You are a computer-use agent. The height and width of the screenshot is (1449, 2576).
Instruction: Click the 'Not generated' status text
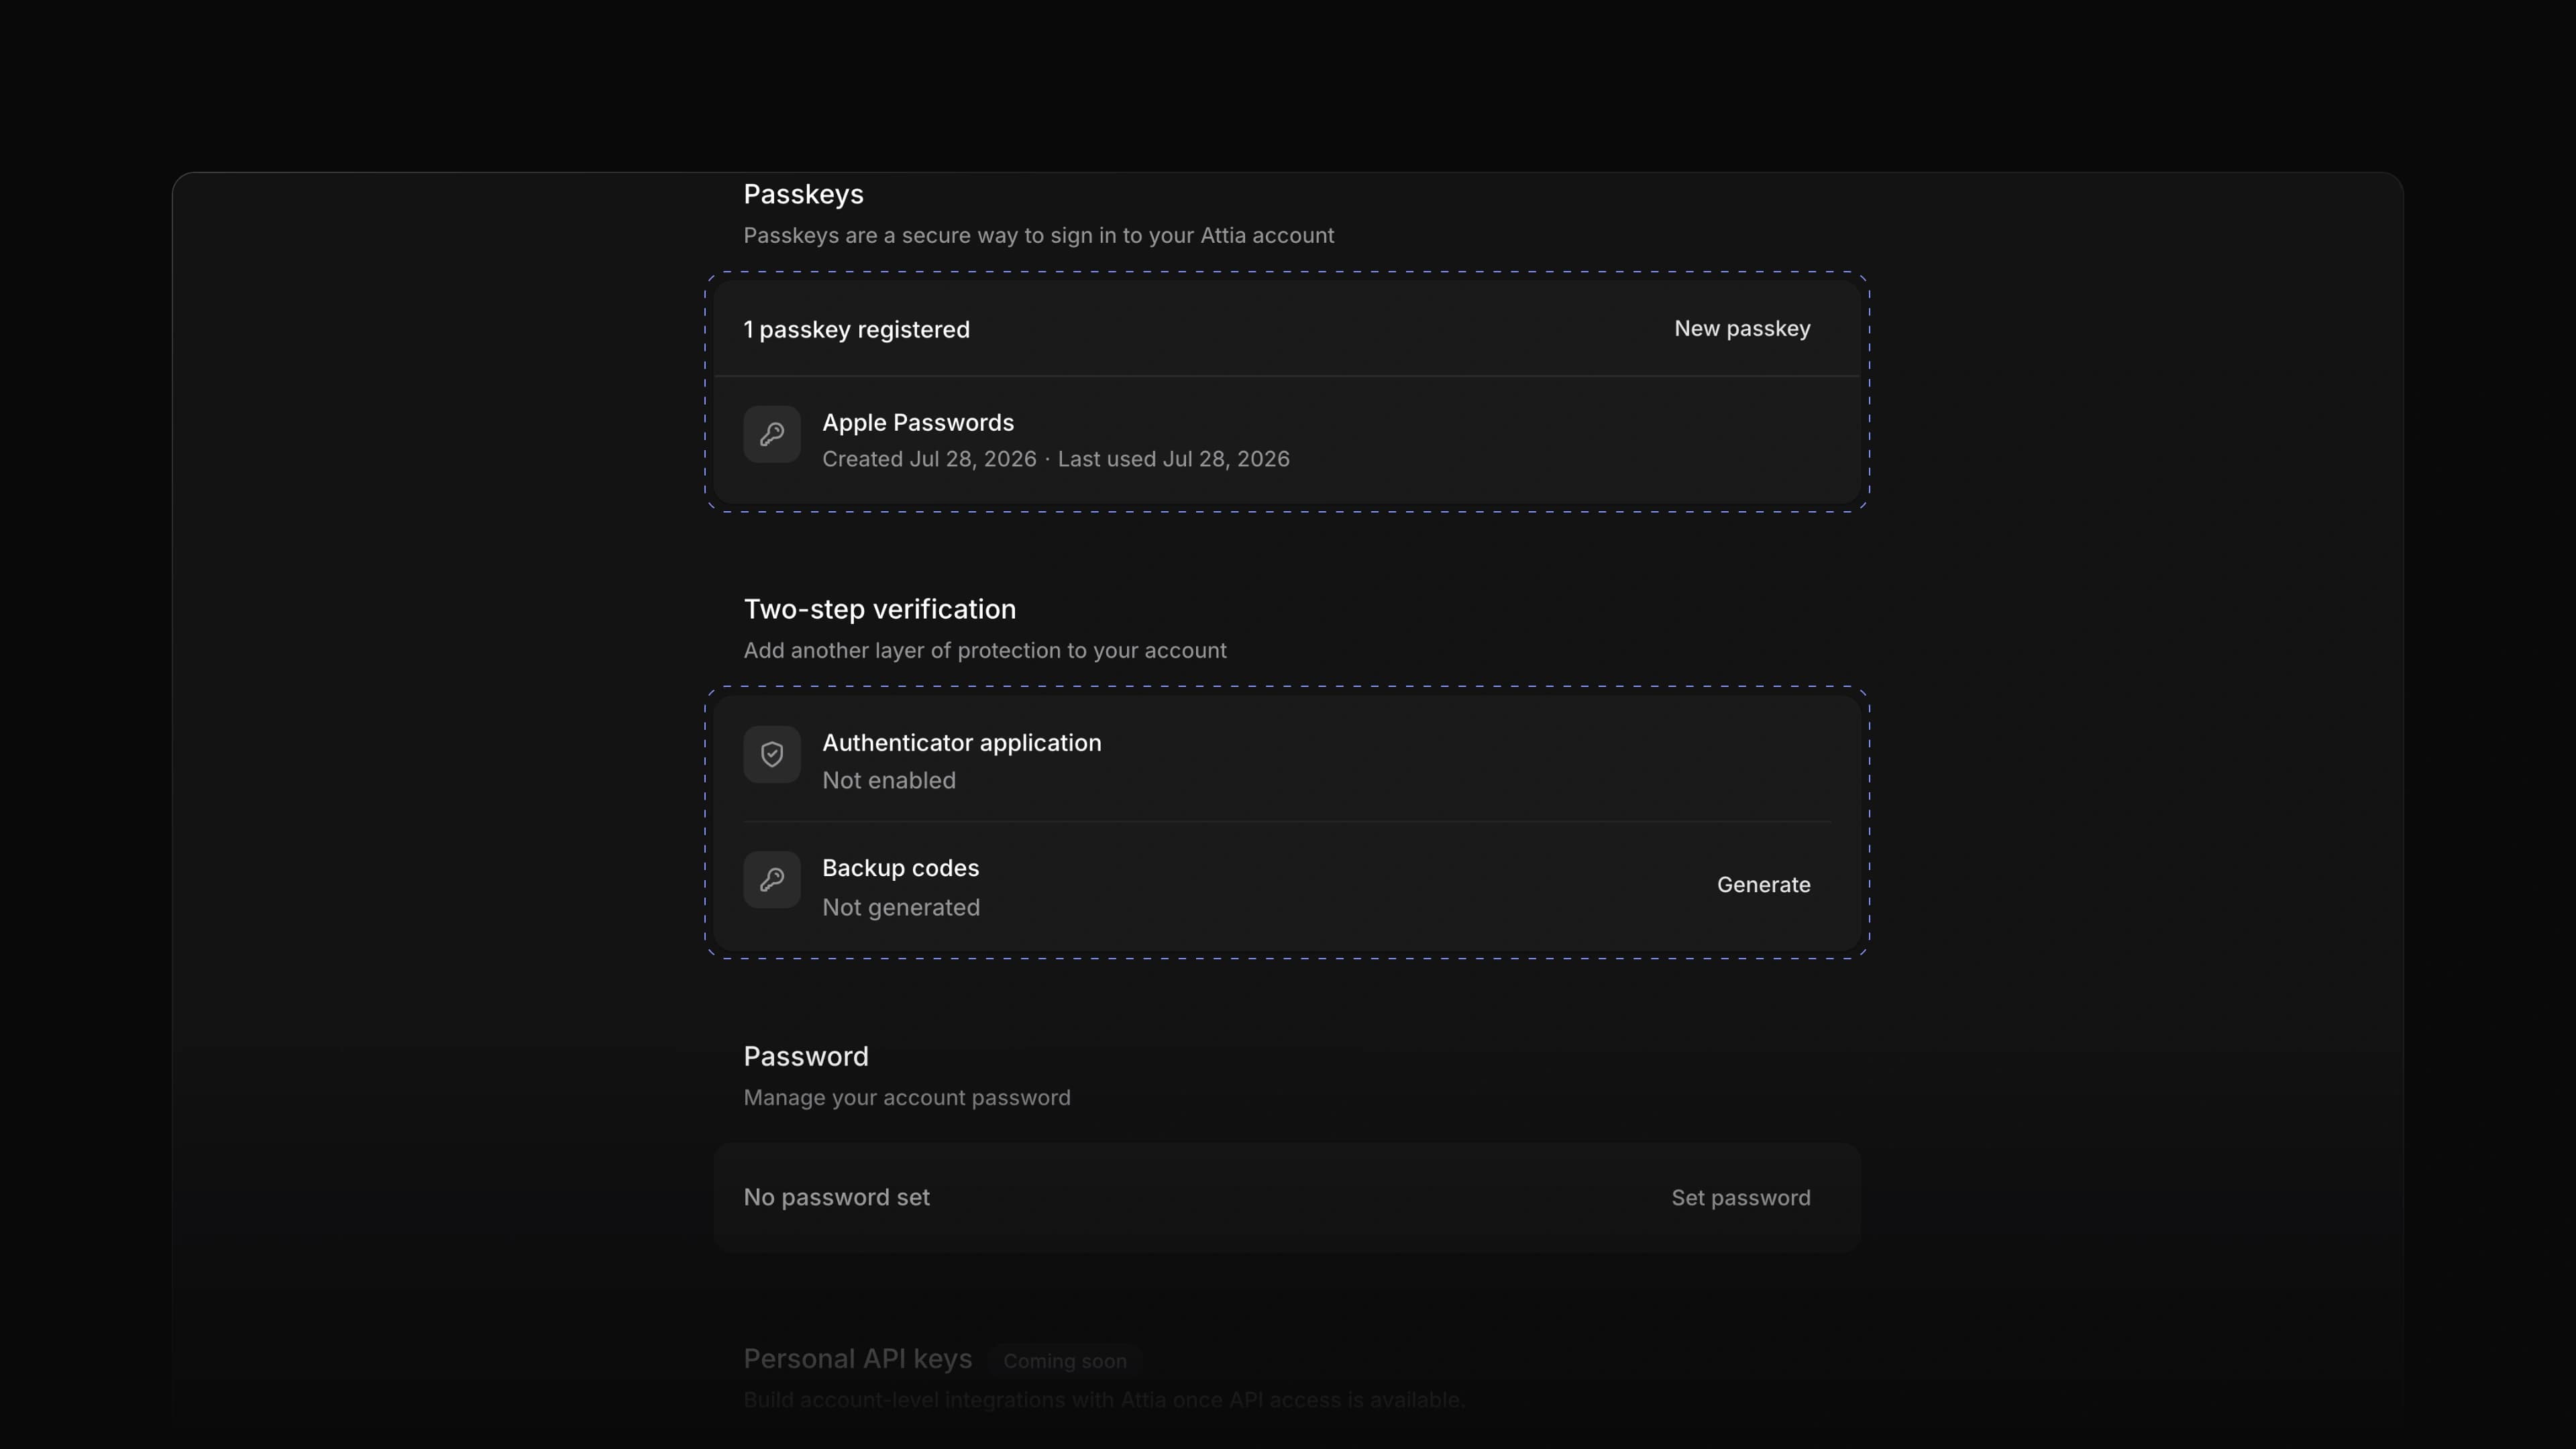(900, 908)
